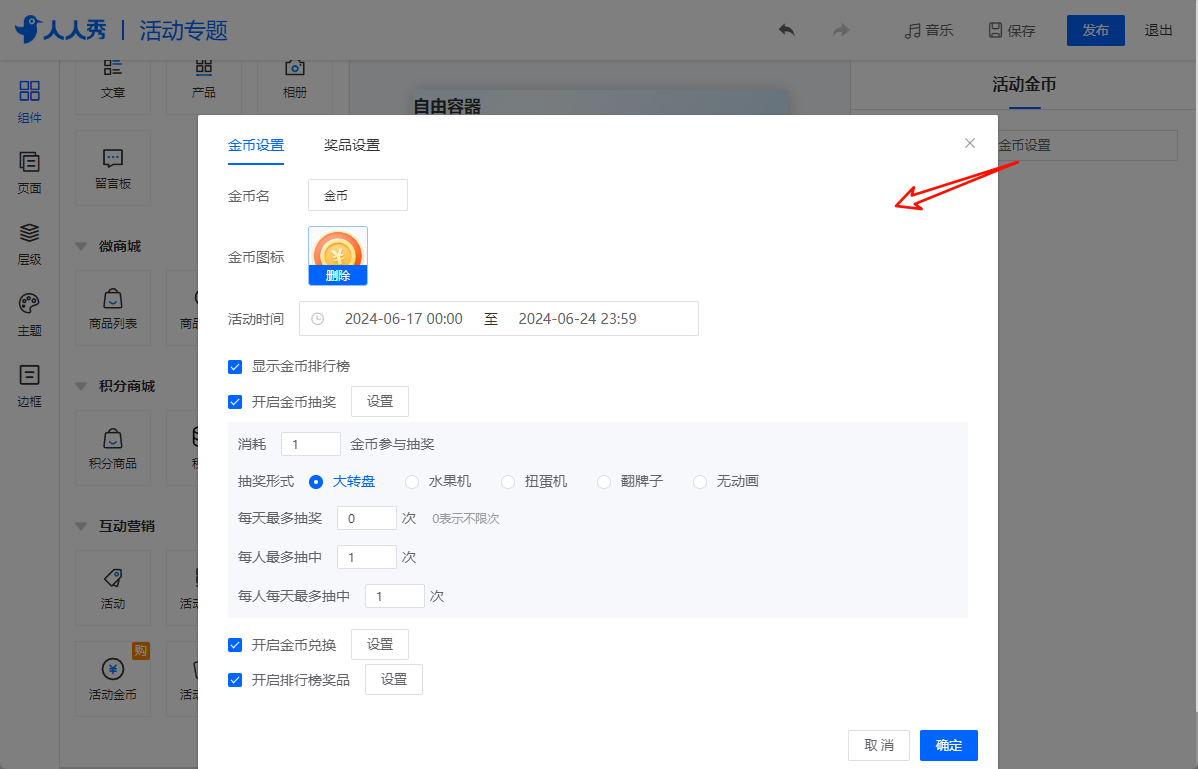The width and height of the screenshot is (1198, 769).
Task: Collapse the 微商城 section triangle
Action: pyautogui.click(x=81, y=247)
